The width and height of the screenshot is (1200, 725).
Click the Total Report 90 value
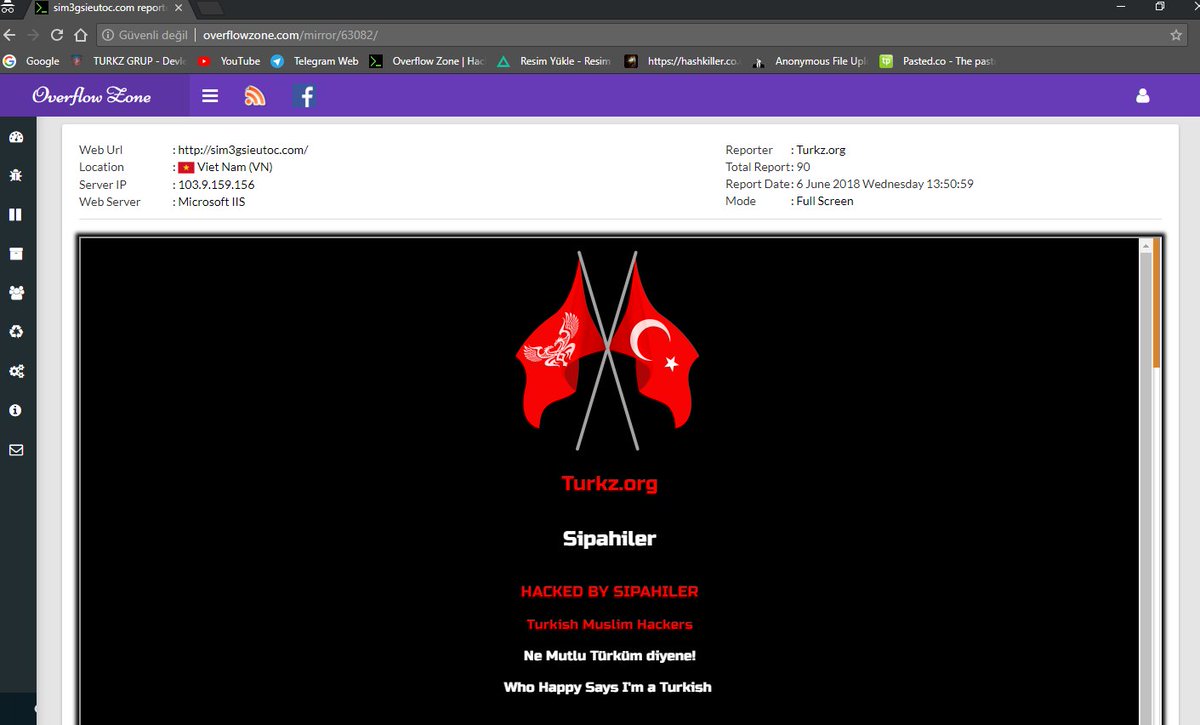coord(803,167)
